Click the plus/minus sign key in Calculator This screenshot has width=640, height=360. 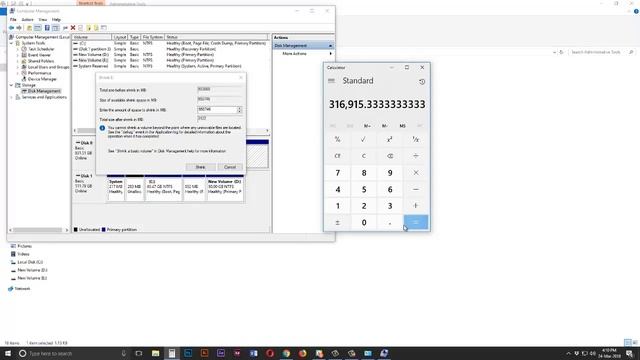(338, 222)
